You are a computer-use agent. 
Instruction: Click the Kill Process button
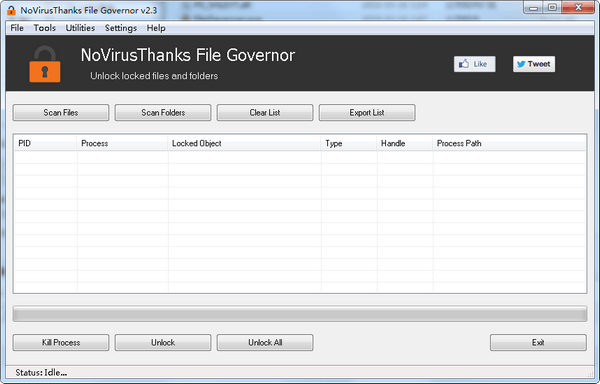tap(61, 342)
